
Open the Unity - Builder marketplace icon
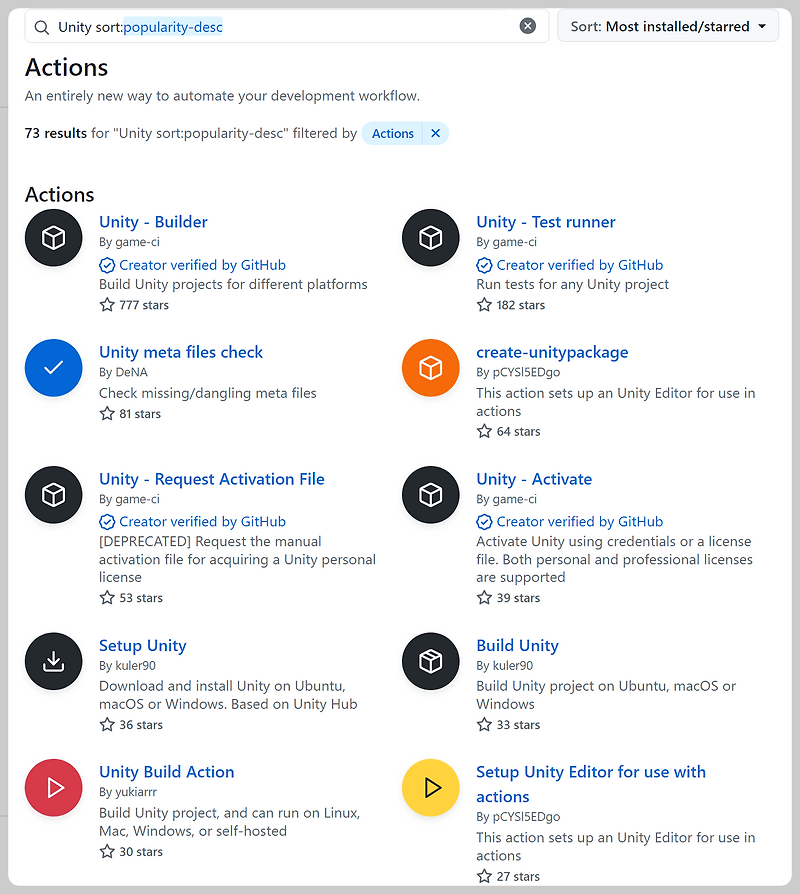[53, 237]
